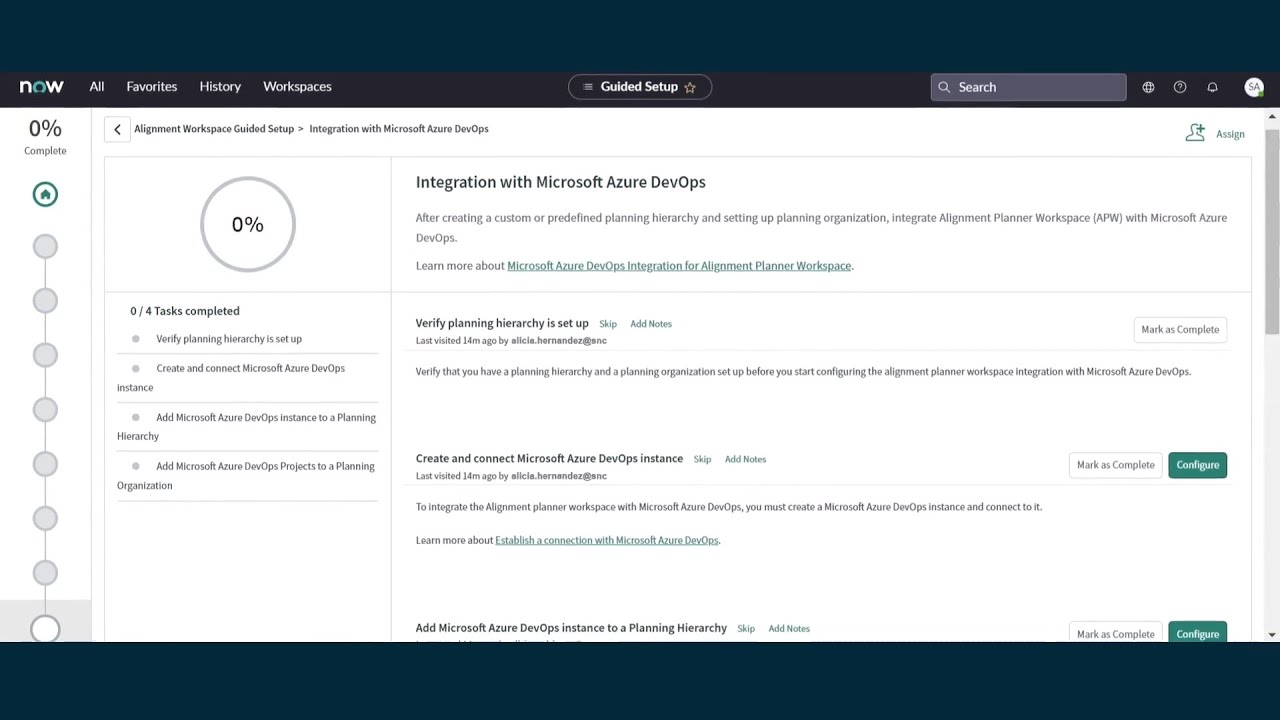Click the 'Create and connect Microsoft Azure DevOps instance' heading
This screenshot has height=720, width=1280.
click(x=549, y=458)
